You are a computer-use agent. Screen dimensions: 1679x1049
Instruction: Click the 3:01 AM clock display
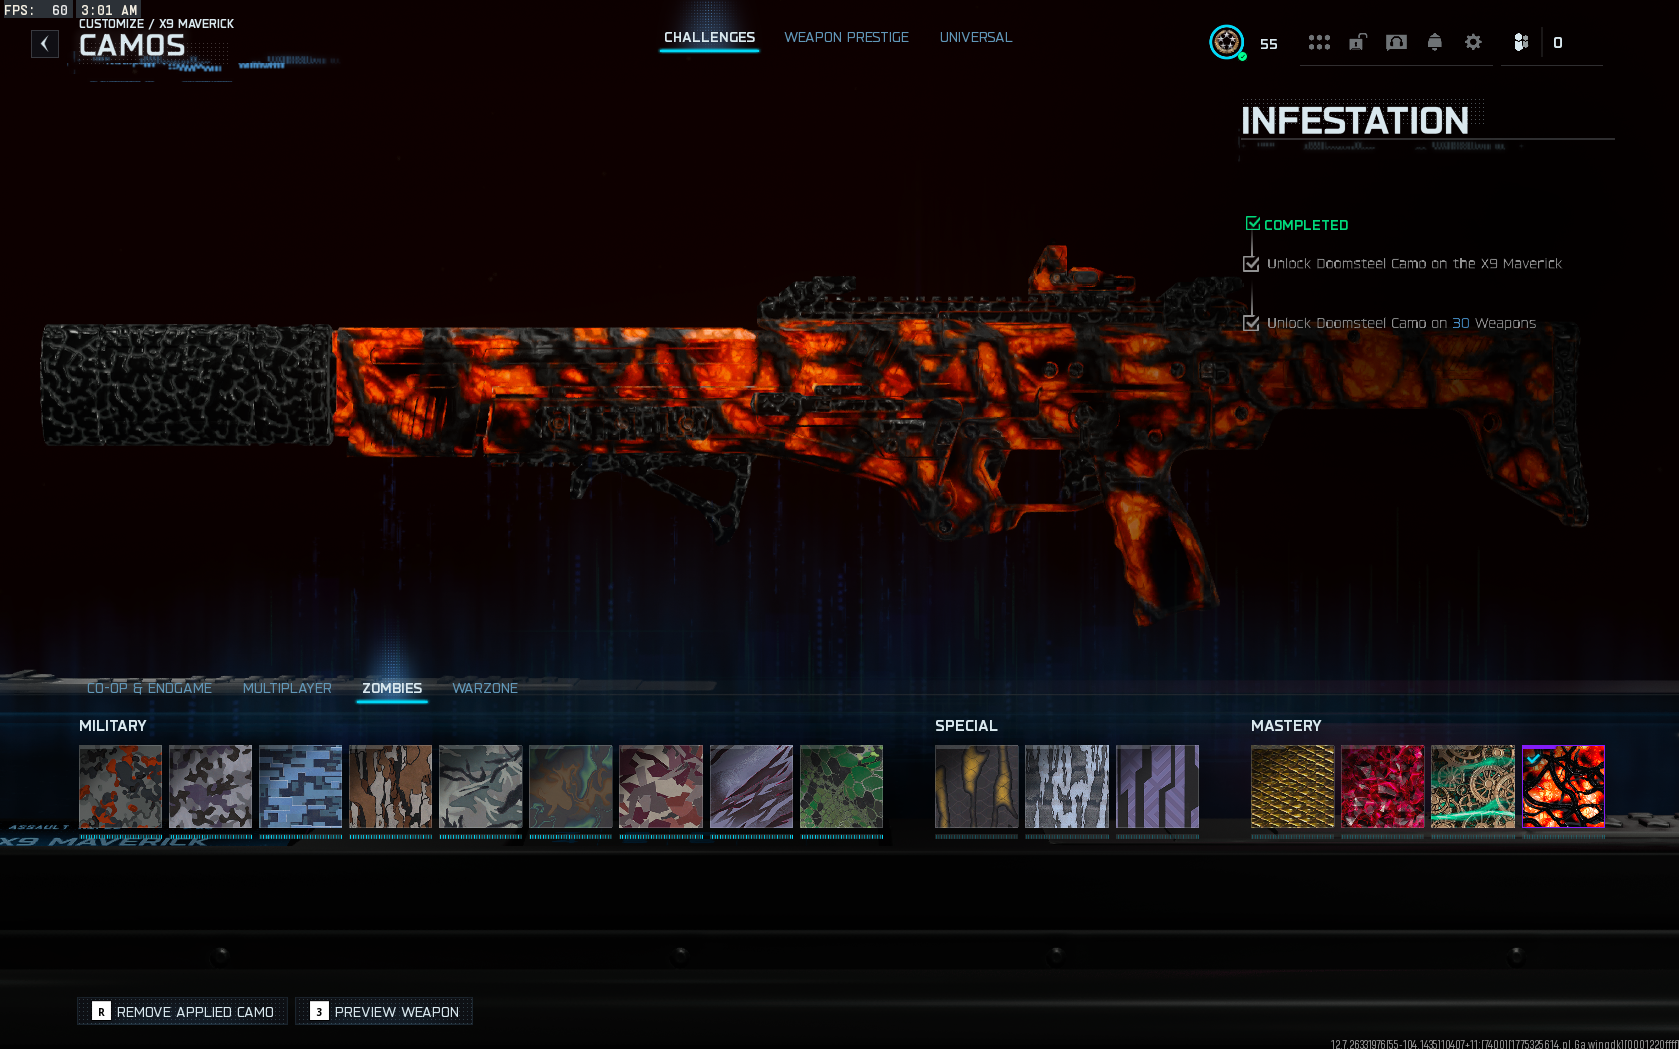point(109,9)
